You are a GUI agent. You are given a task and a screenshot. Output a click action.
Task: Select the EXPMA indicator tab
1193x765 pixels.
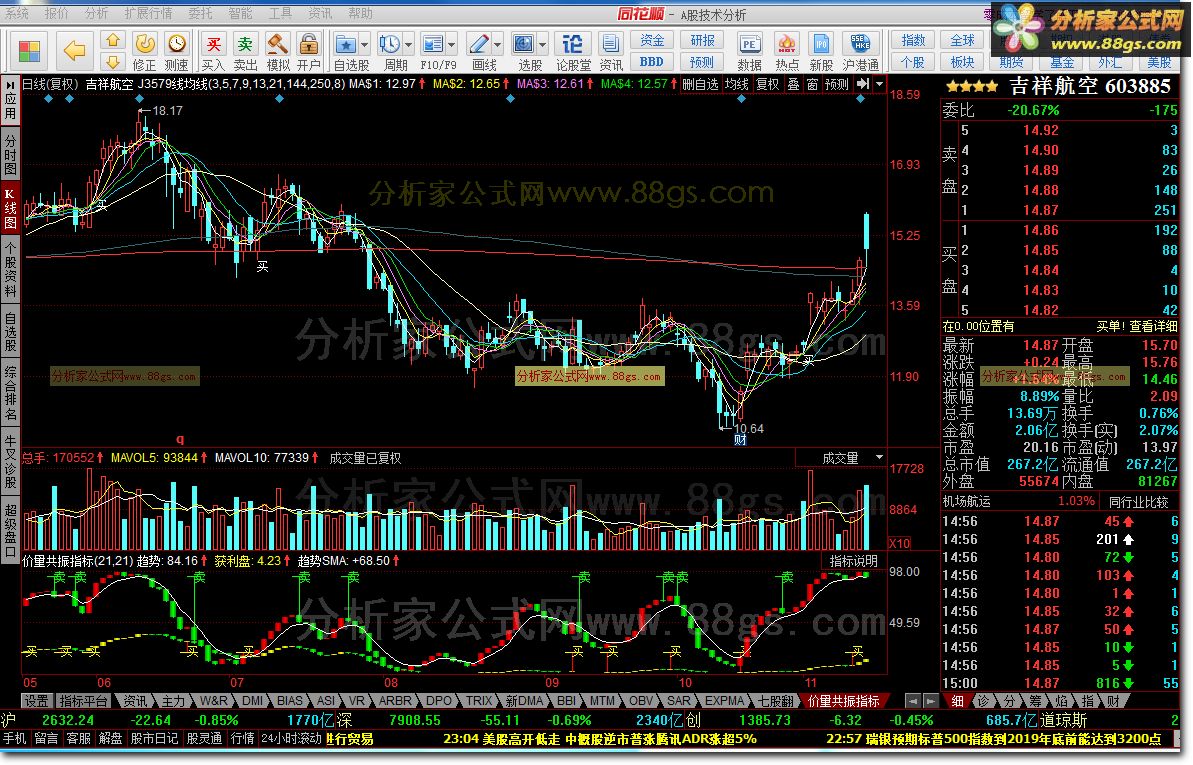click(724, 700)
